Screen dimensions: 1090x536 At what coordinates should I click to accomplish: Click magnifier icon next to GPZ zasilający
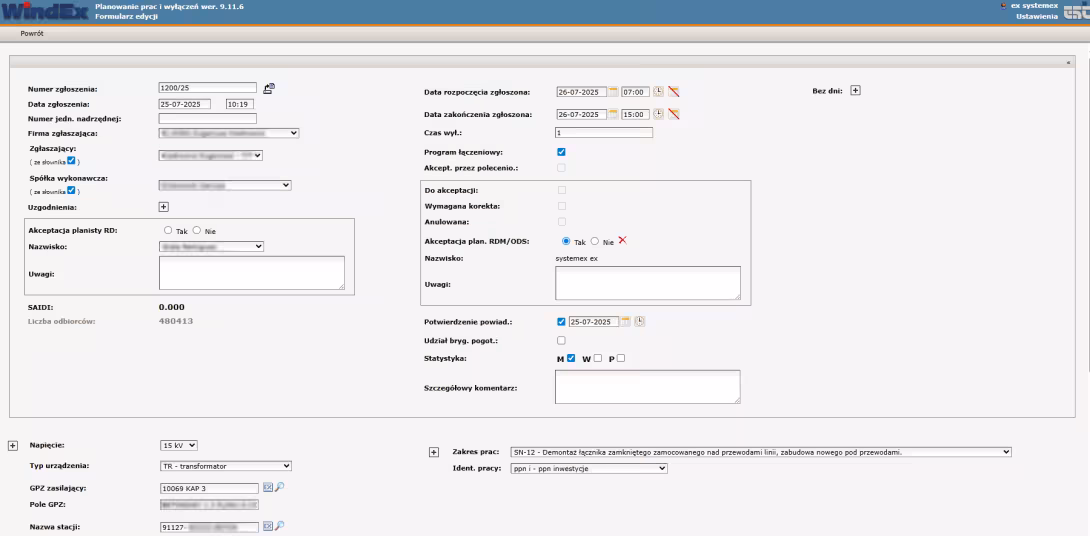280,486
